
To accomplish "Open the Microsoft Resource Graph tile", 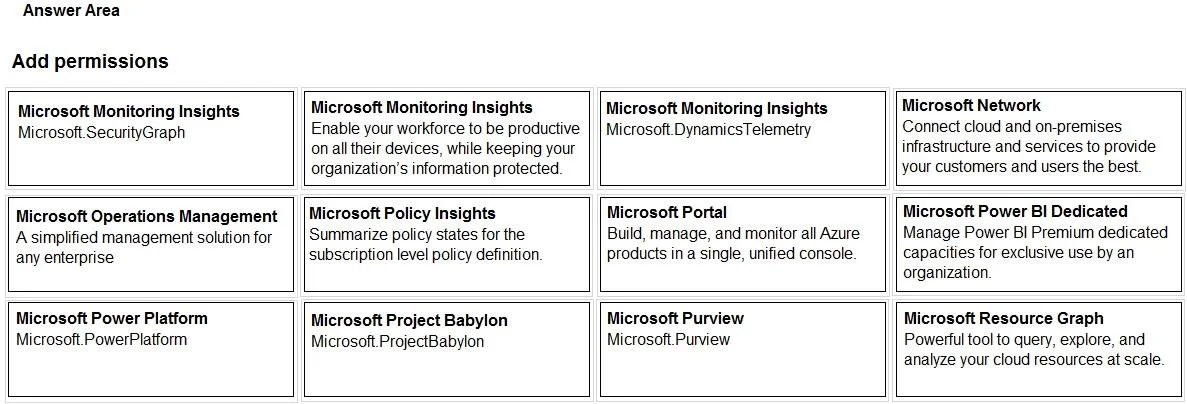I will (x=1039, y=350).
